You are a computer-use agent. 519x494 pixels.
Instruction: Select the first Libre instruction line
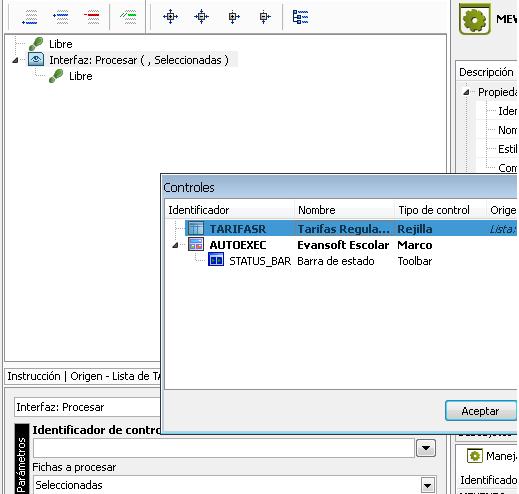(60, 44)
